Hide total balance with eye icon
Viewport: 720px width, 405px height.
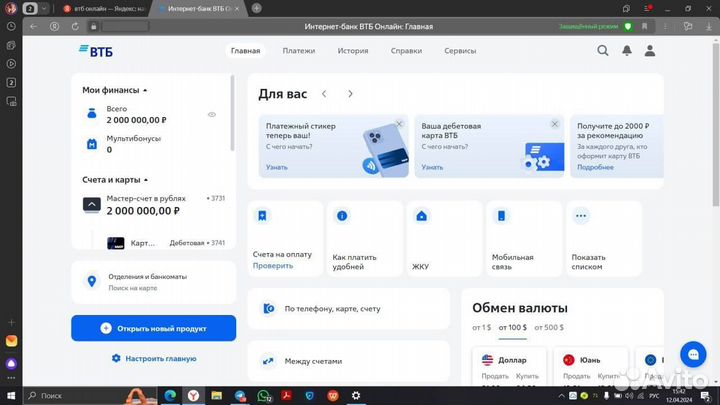tap(212, 114)
